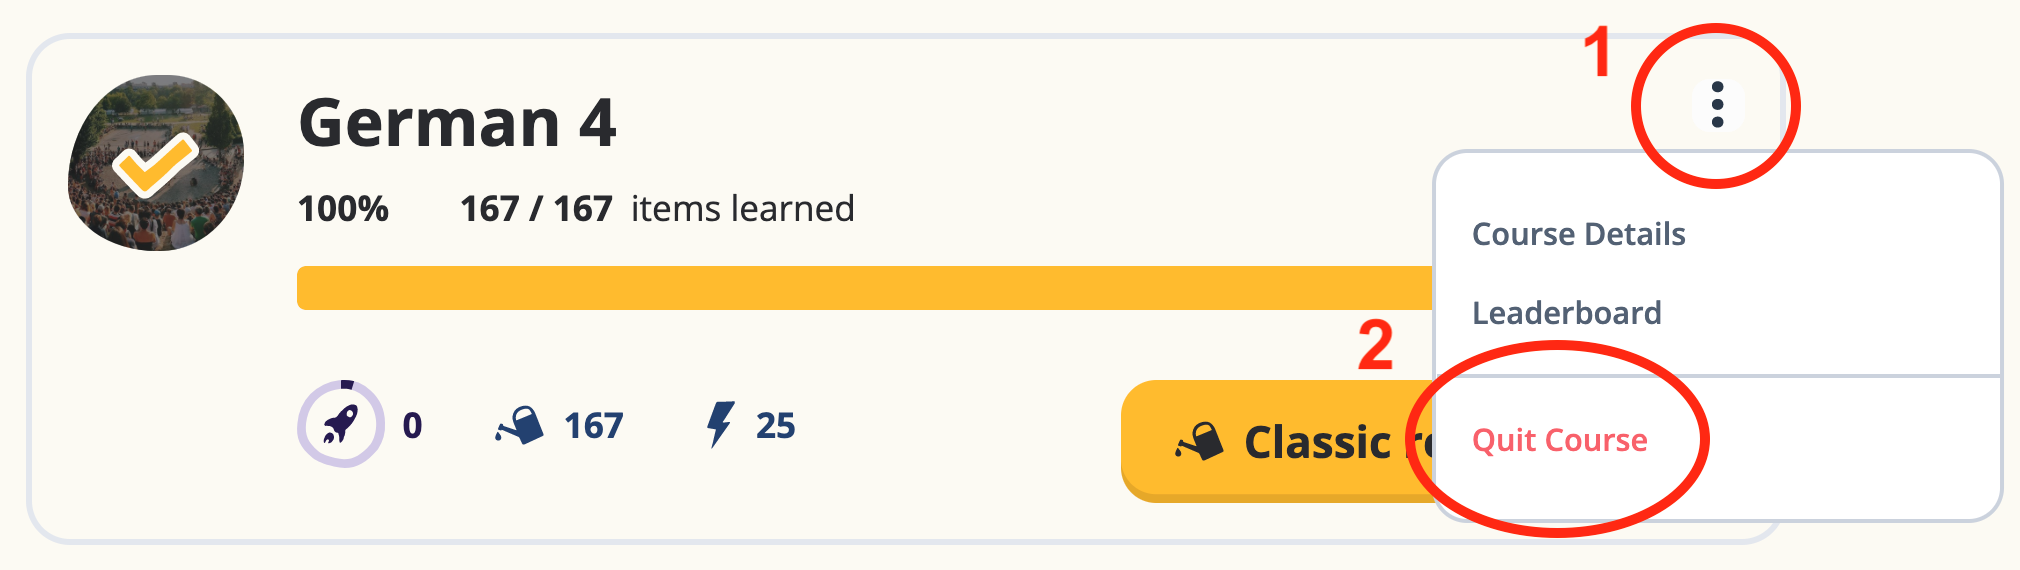Choose Quit Course in the menu

[x=1559, y=440]
